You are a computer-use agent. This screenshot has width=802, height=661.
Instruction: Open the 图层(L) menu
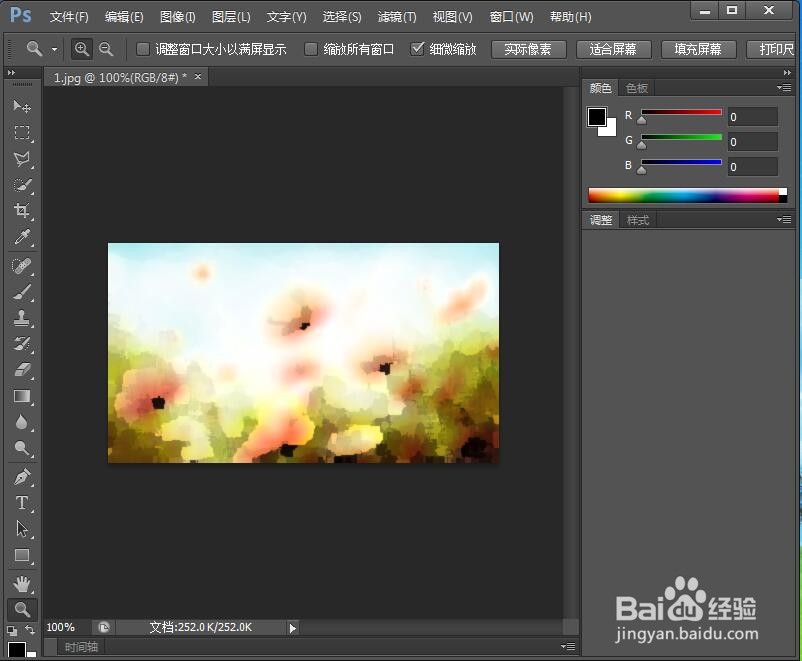231,17
